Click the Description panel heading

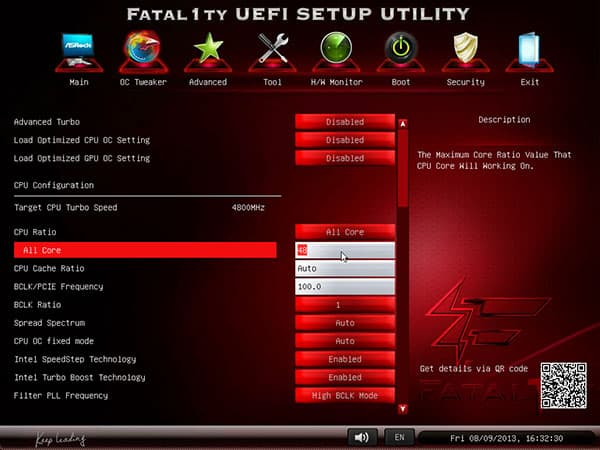[x=504, y=120]
